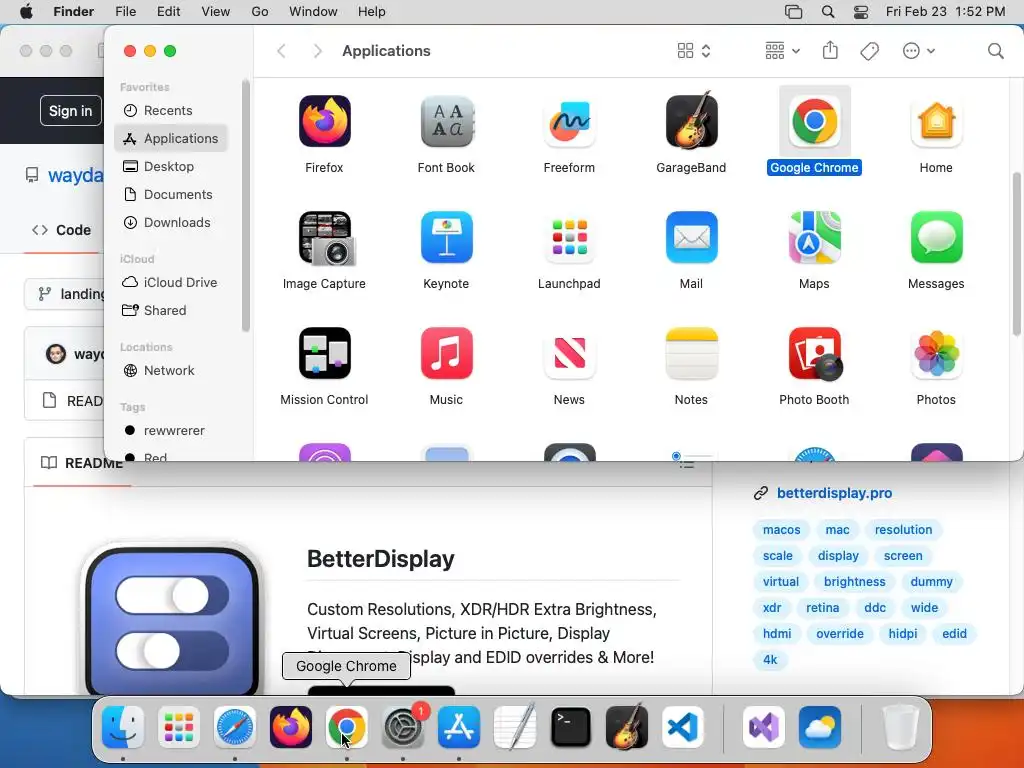The image size is (1024, 768).
Task: Select the Freeform app icon
Action: point(569,121)
